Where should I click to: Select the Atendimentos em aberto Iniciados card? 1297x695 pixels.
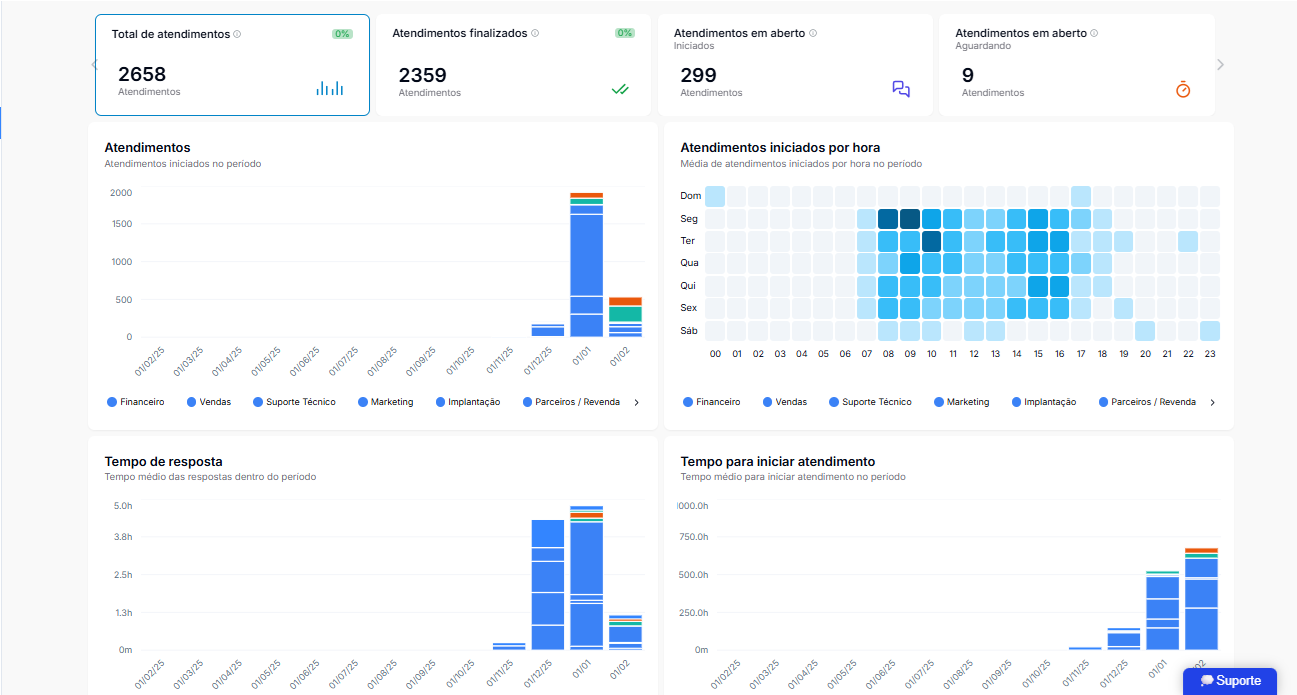coord(795,65)
